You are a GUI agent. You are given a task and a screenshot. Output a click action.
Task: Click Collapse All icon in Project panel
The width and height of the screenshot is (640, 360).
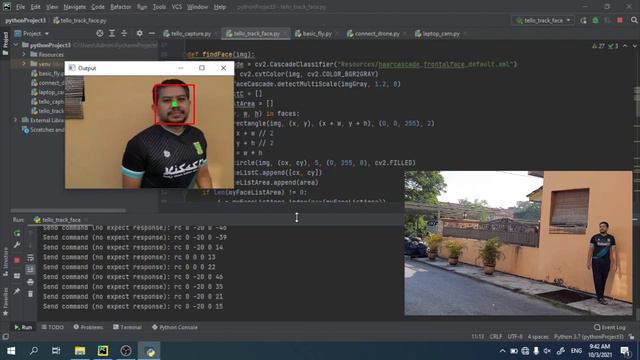point(124,33)
